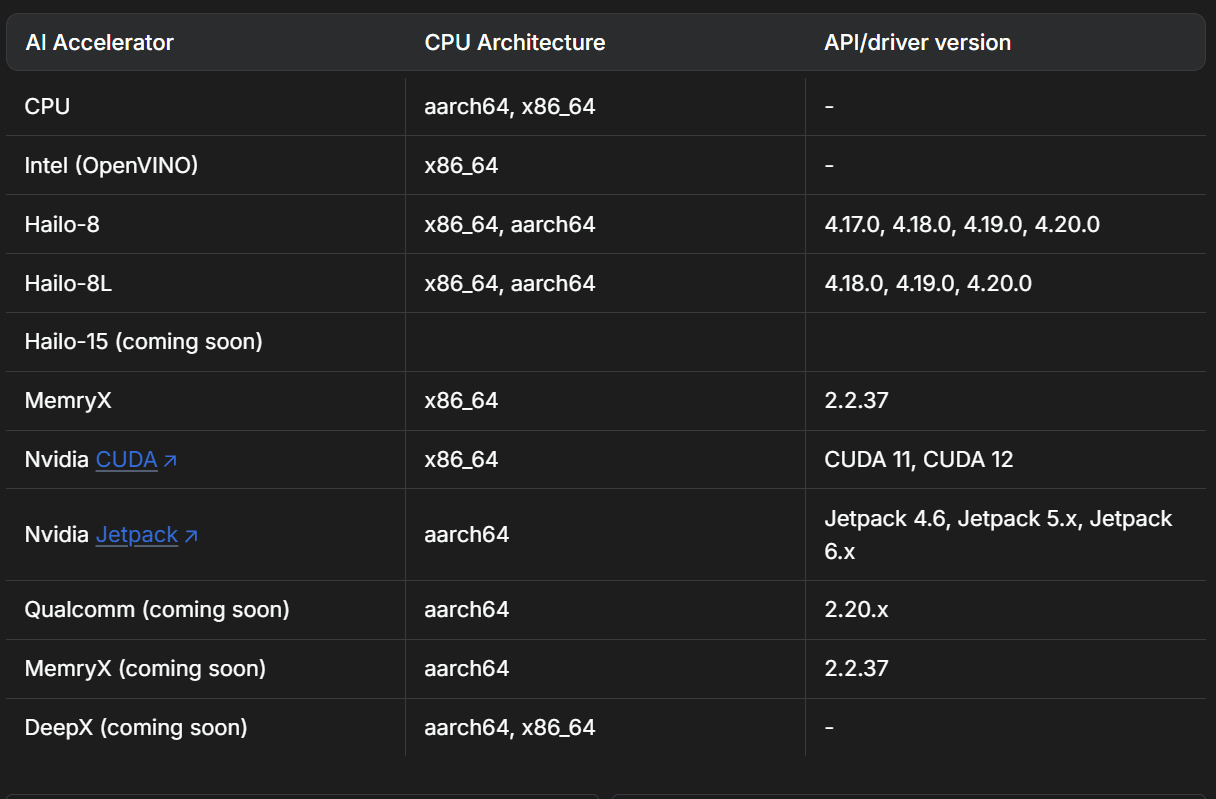Select the Intel (OpenVINO) row label
The width and height of the screenshot is (1216, 799).
[111, 165]
